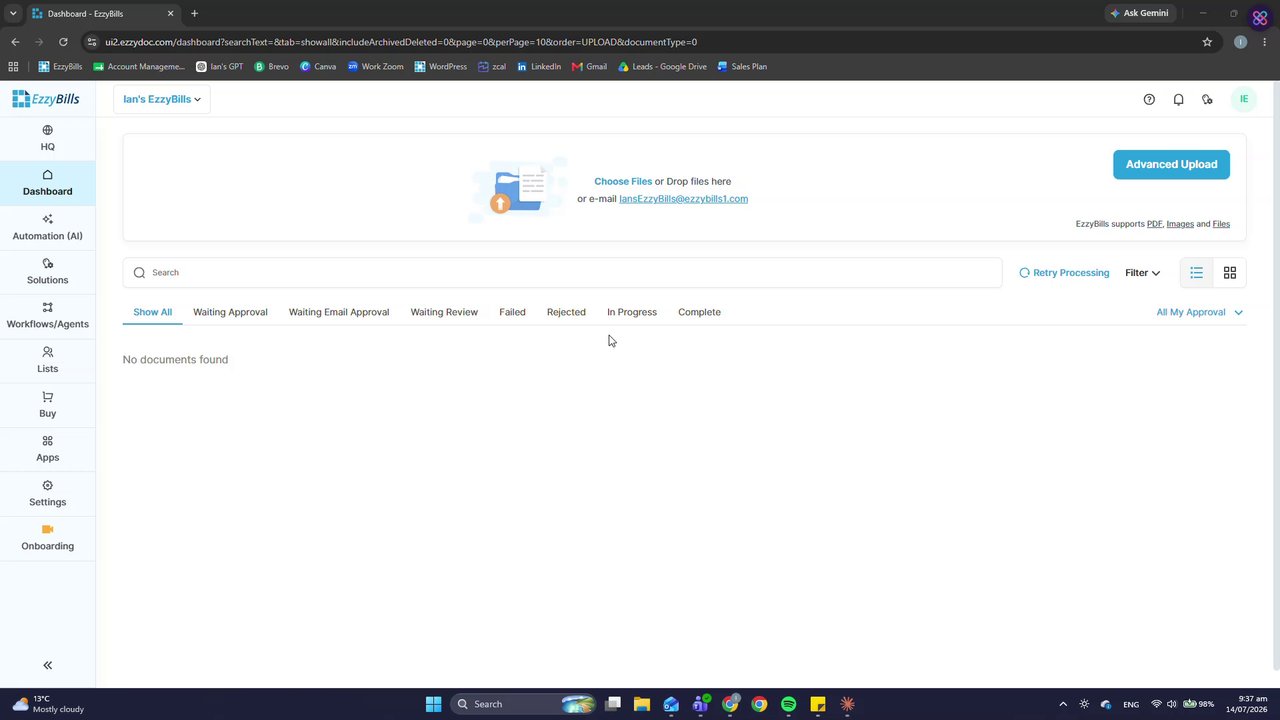This screenshot has height=720, width=1280.
Task: Open the Gmail bookmark
Action: click(x=589, y=66)
